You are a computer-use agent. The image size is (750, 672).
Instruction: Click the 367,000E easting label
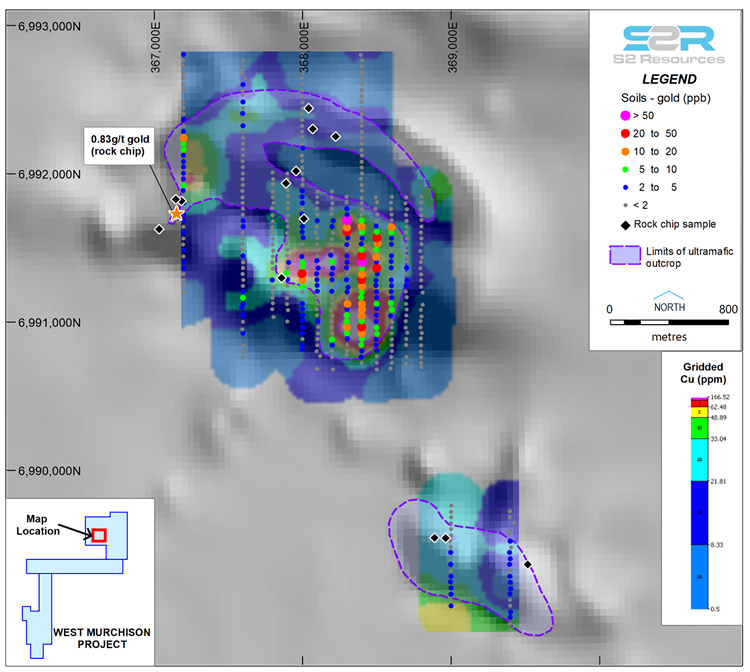156,47
